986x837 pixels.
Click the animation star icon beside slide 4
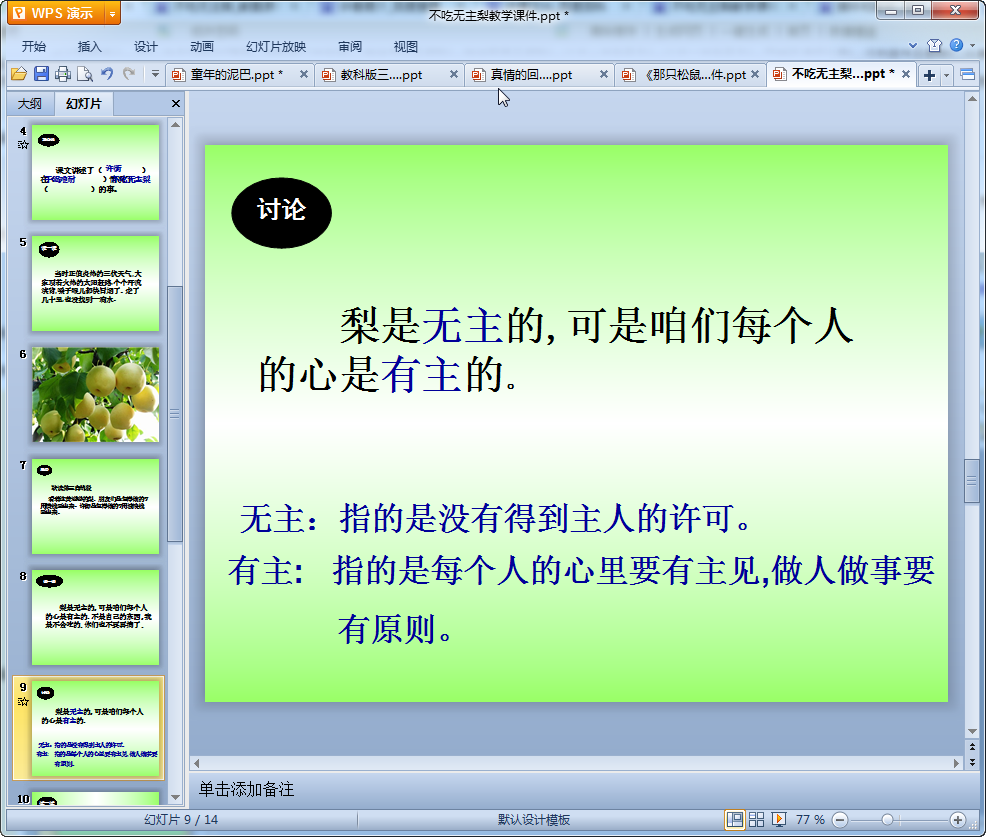point(23,145)
